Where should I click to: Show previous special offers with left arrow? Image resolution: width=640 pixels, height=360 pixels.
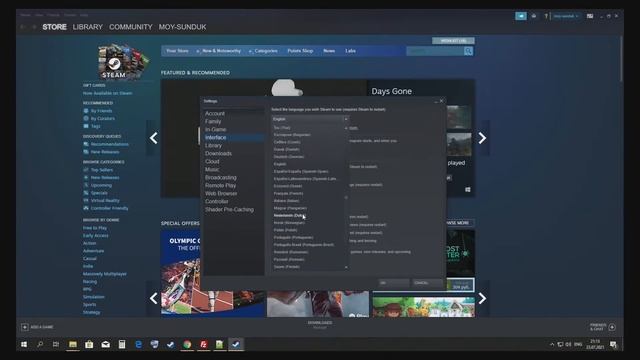point(153,298)
